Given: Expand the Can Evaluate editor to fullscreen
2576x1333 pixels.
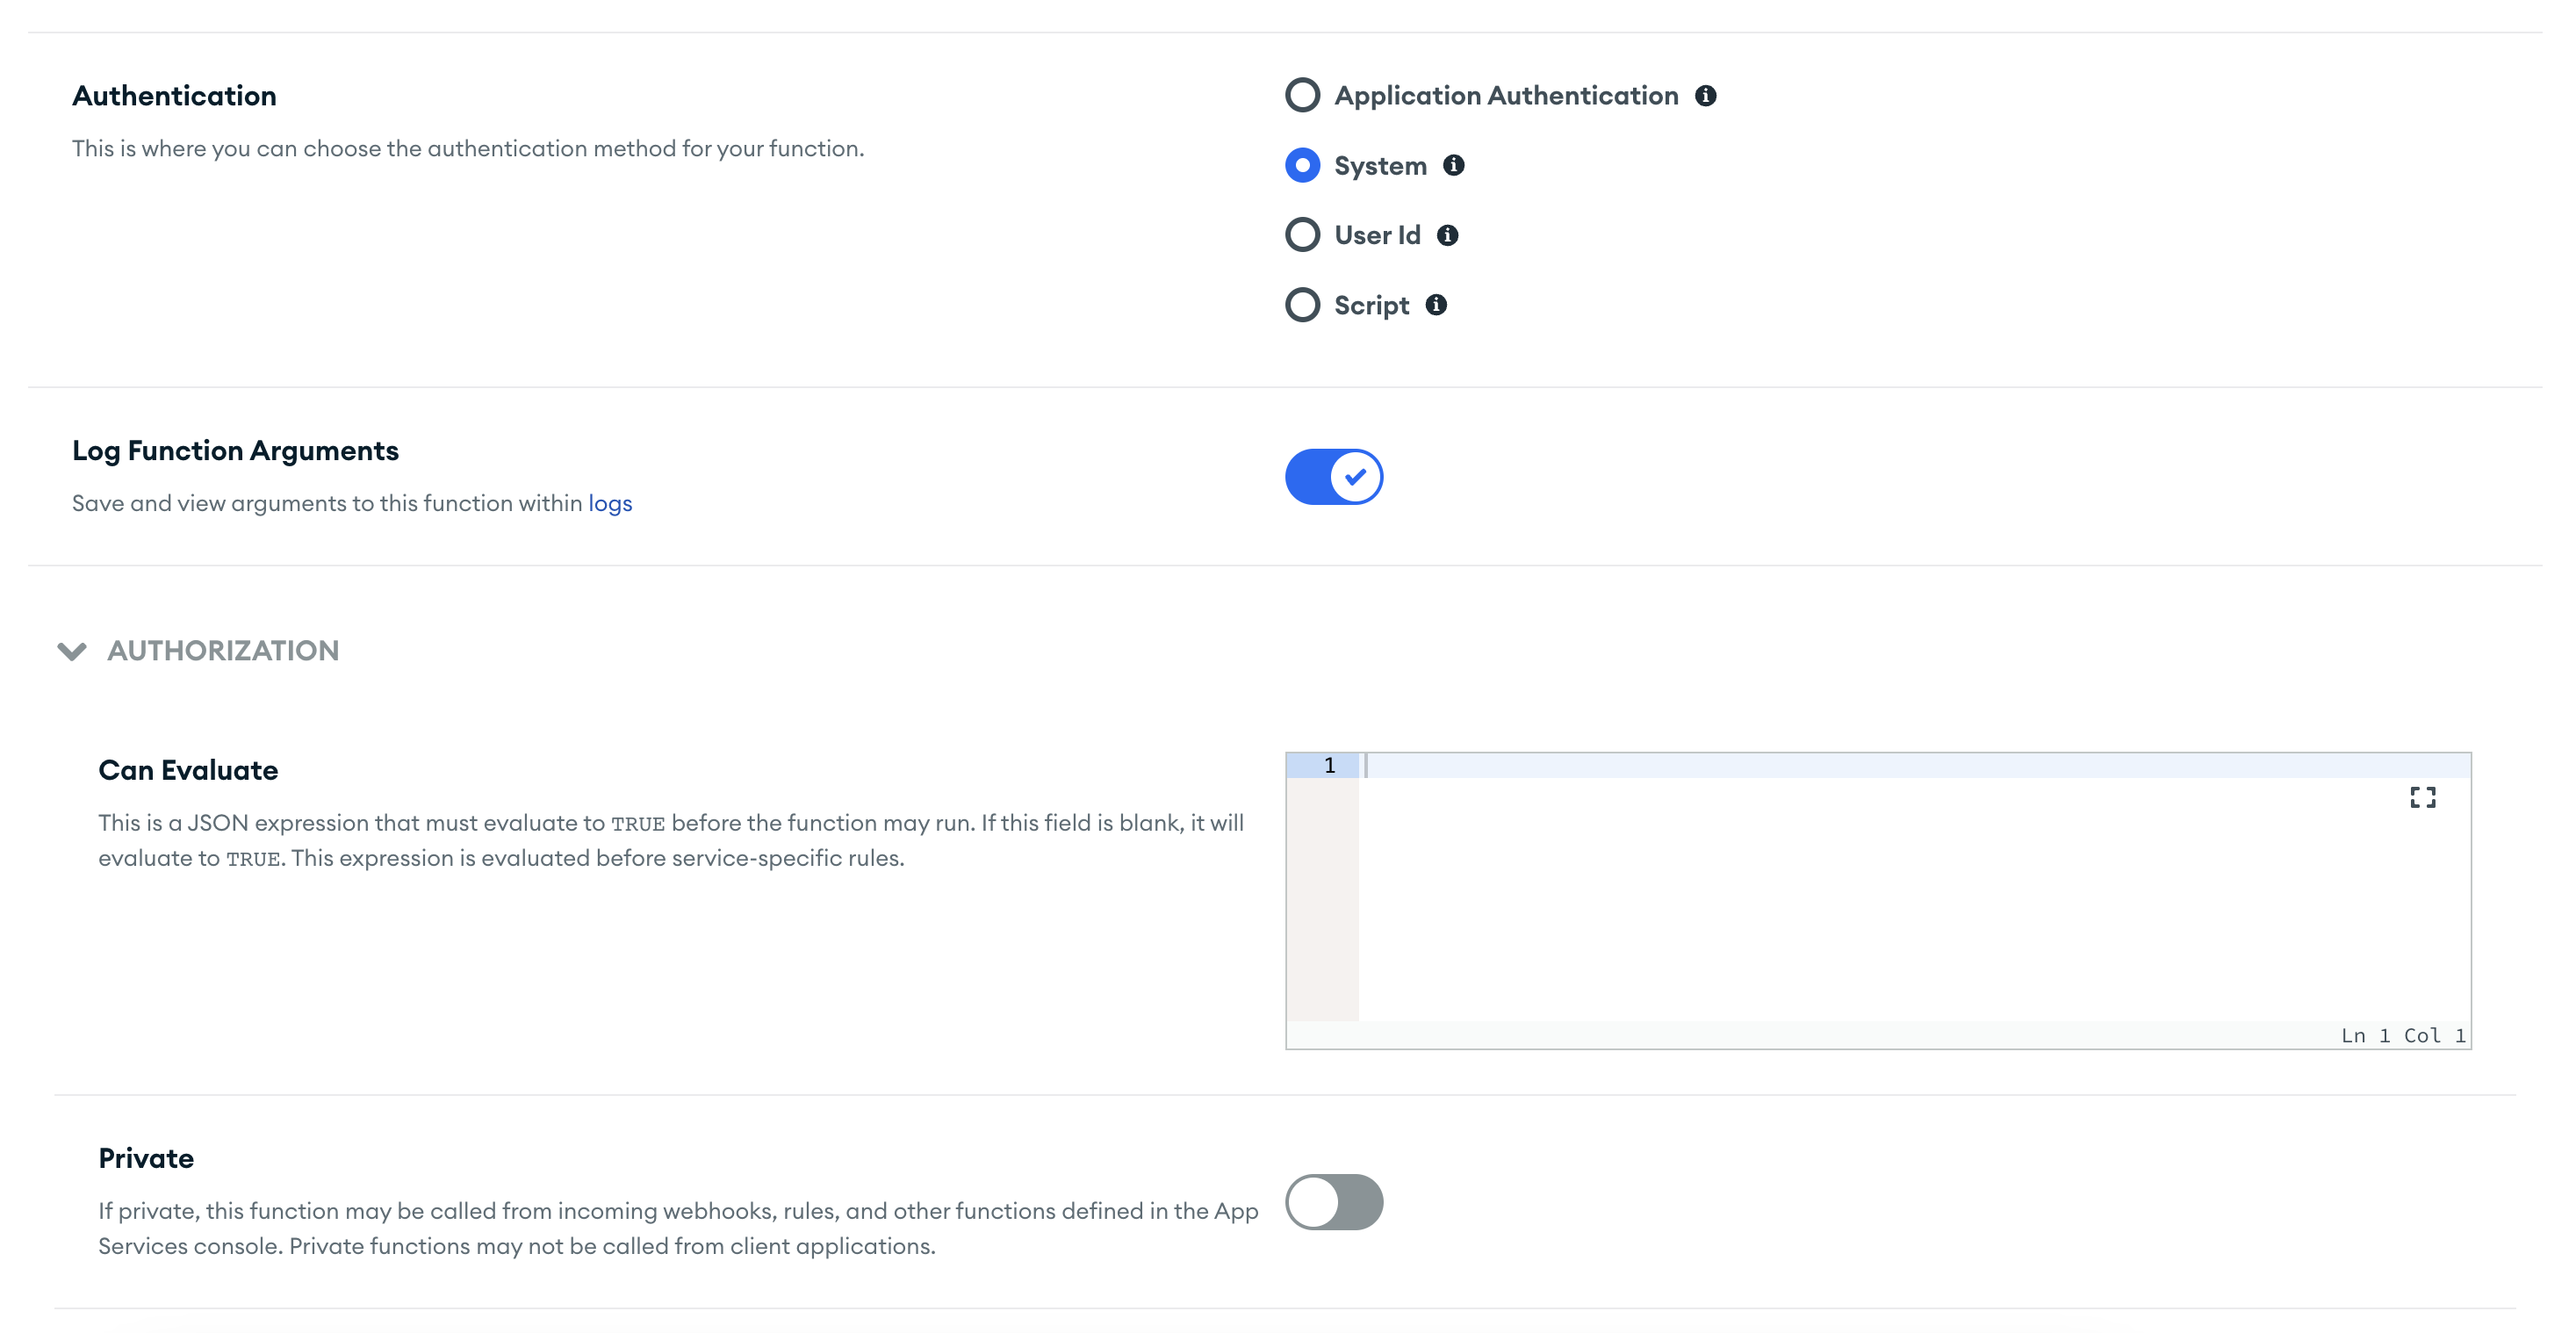Looking at the screenshot, I should [2422, 797].
